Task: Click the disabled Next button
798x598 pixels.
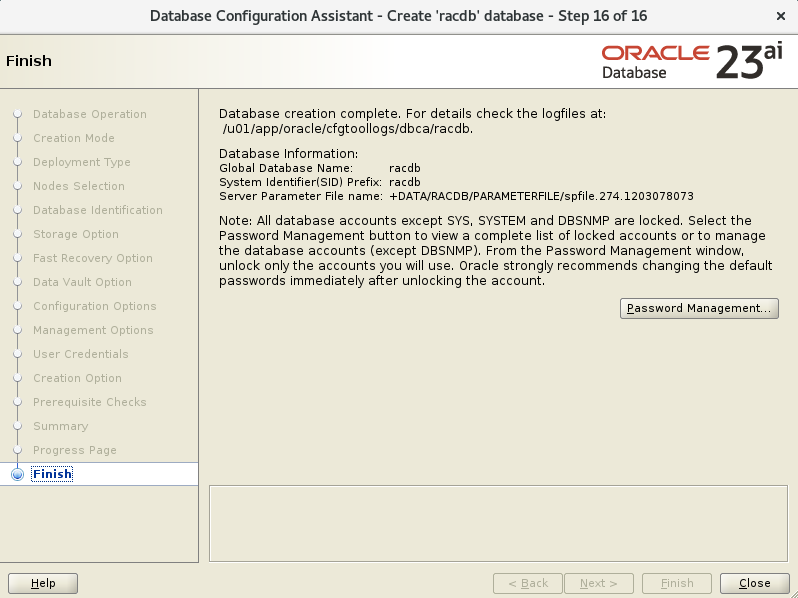Action: (x=598, y=583)
